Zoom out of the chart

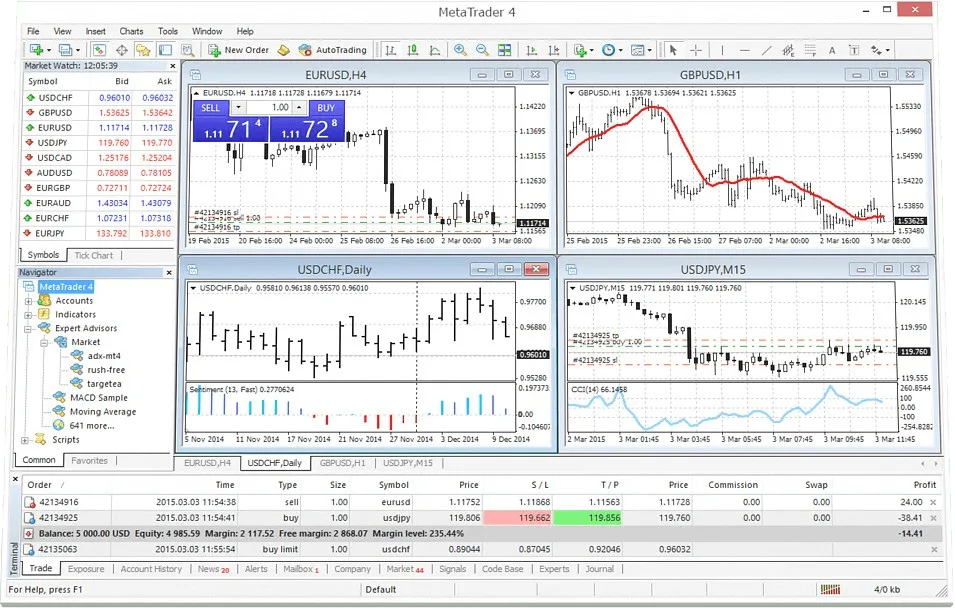coord(482,50)
